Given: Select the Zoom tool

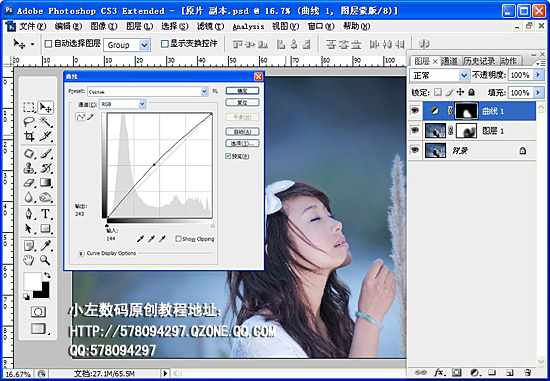Looking at the screenshot, I should coord(46,260).
